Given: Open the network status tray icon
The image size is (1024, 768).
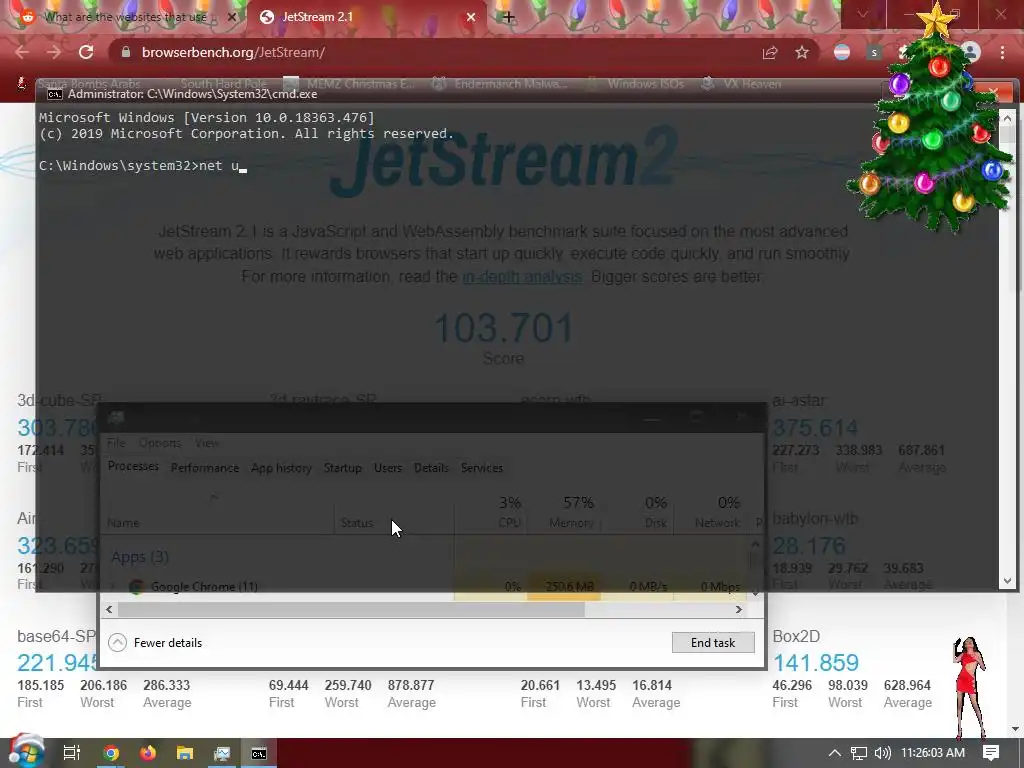Looking at the screenshot, I should pyautogui.click(x=859, y=753).
